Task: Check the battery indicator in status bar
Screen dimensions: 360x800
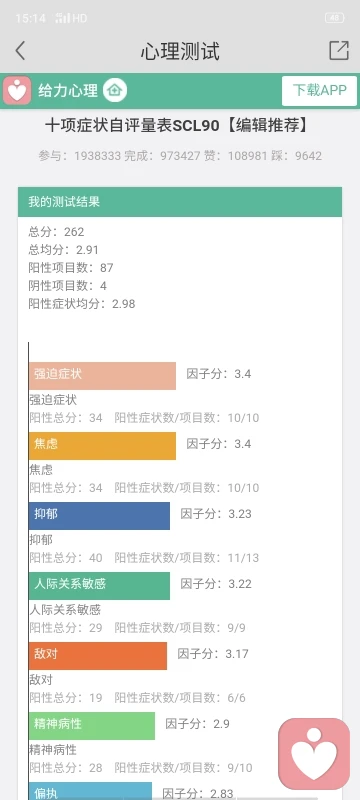Action: tap(335, 18)
